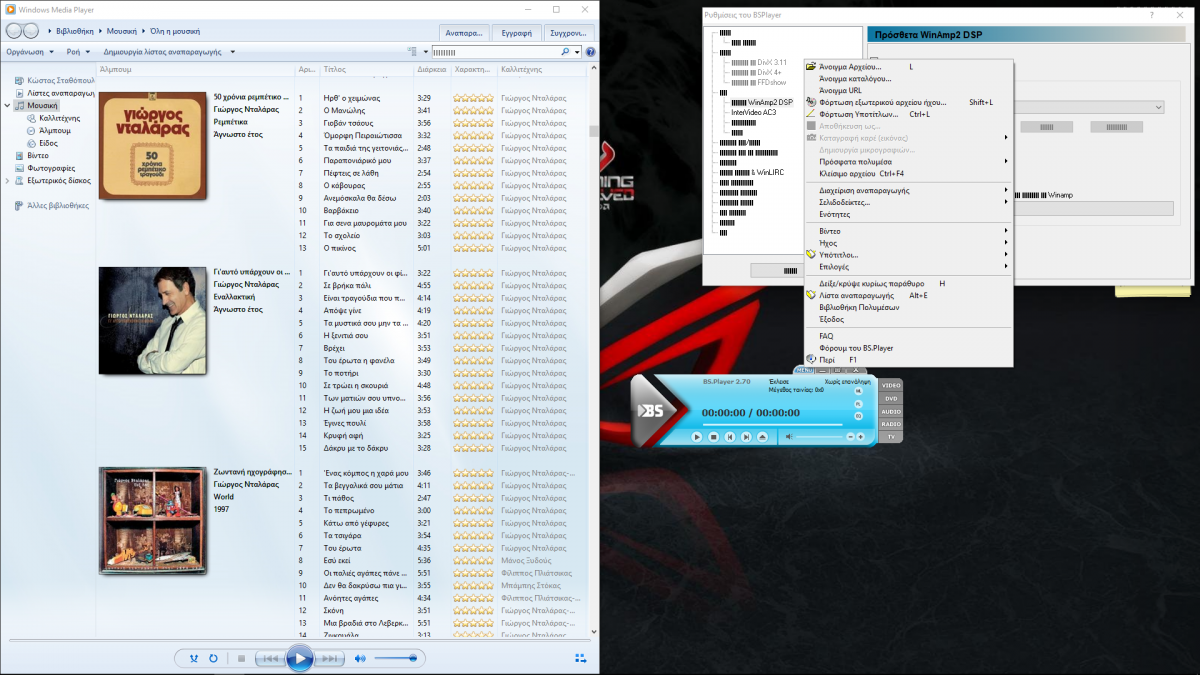Open Λίστα αναπαραγωγής from the context menu
This screenshot has height=675, width=1200.
point(910,296)
